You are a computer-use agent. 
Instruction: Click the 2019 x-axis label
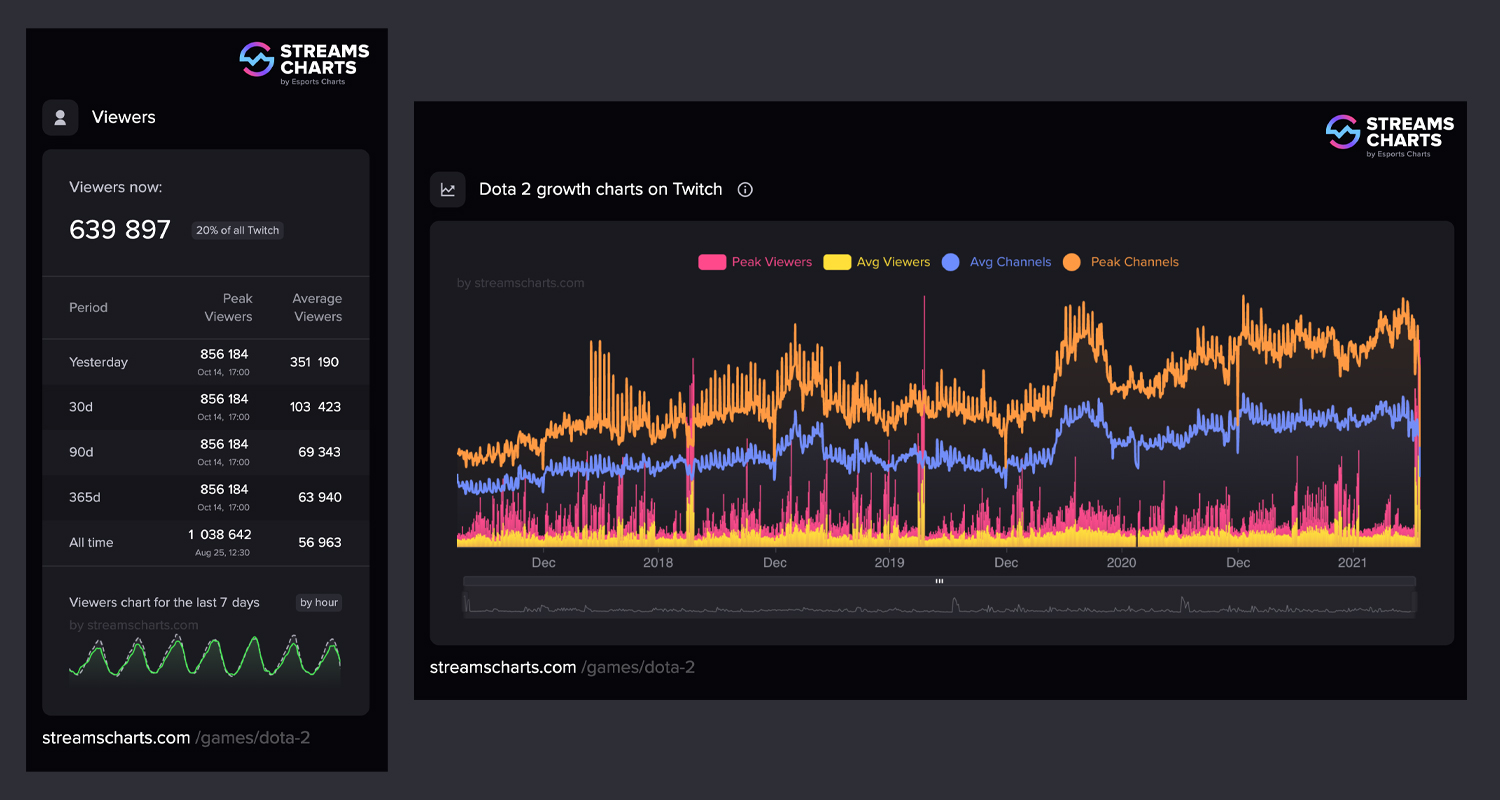[889, 563]
